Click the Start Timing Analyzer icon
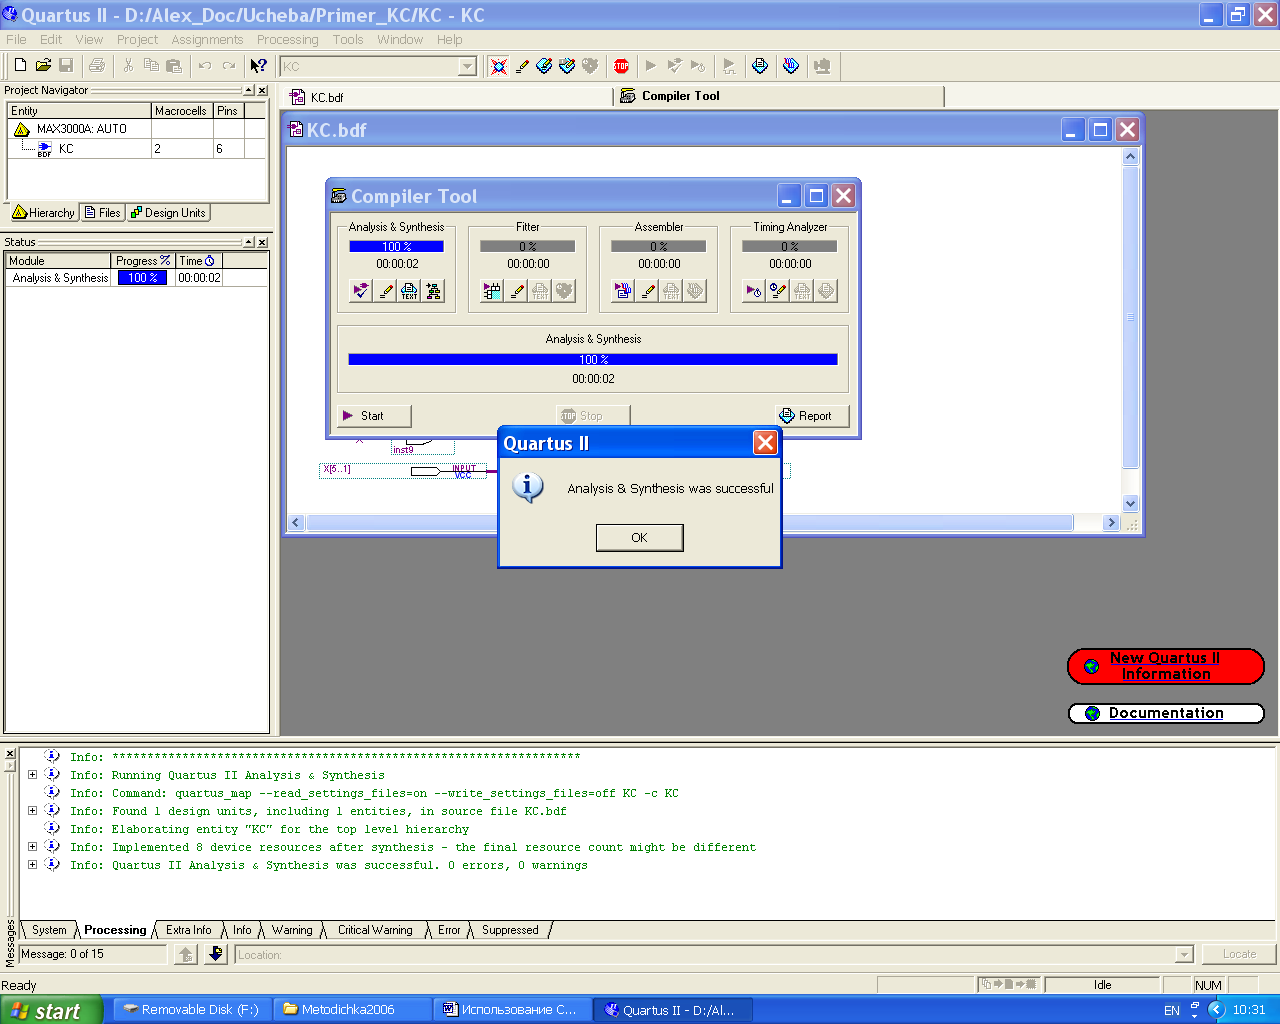Screen dimensions: 1280x1024 click(x=754, y=291)
